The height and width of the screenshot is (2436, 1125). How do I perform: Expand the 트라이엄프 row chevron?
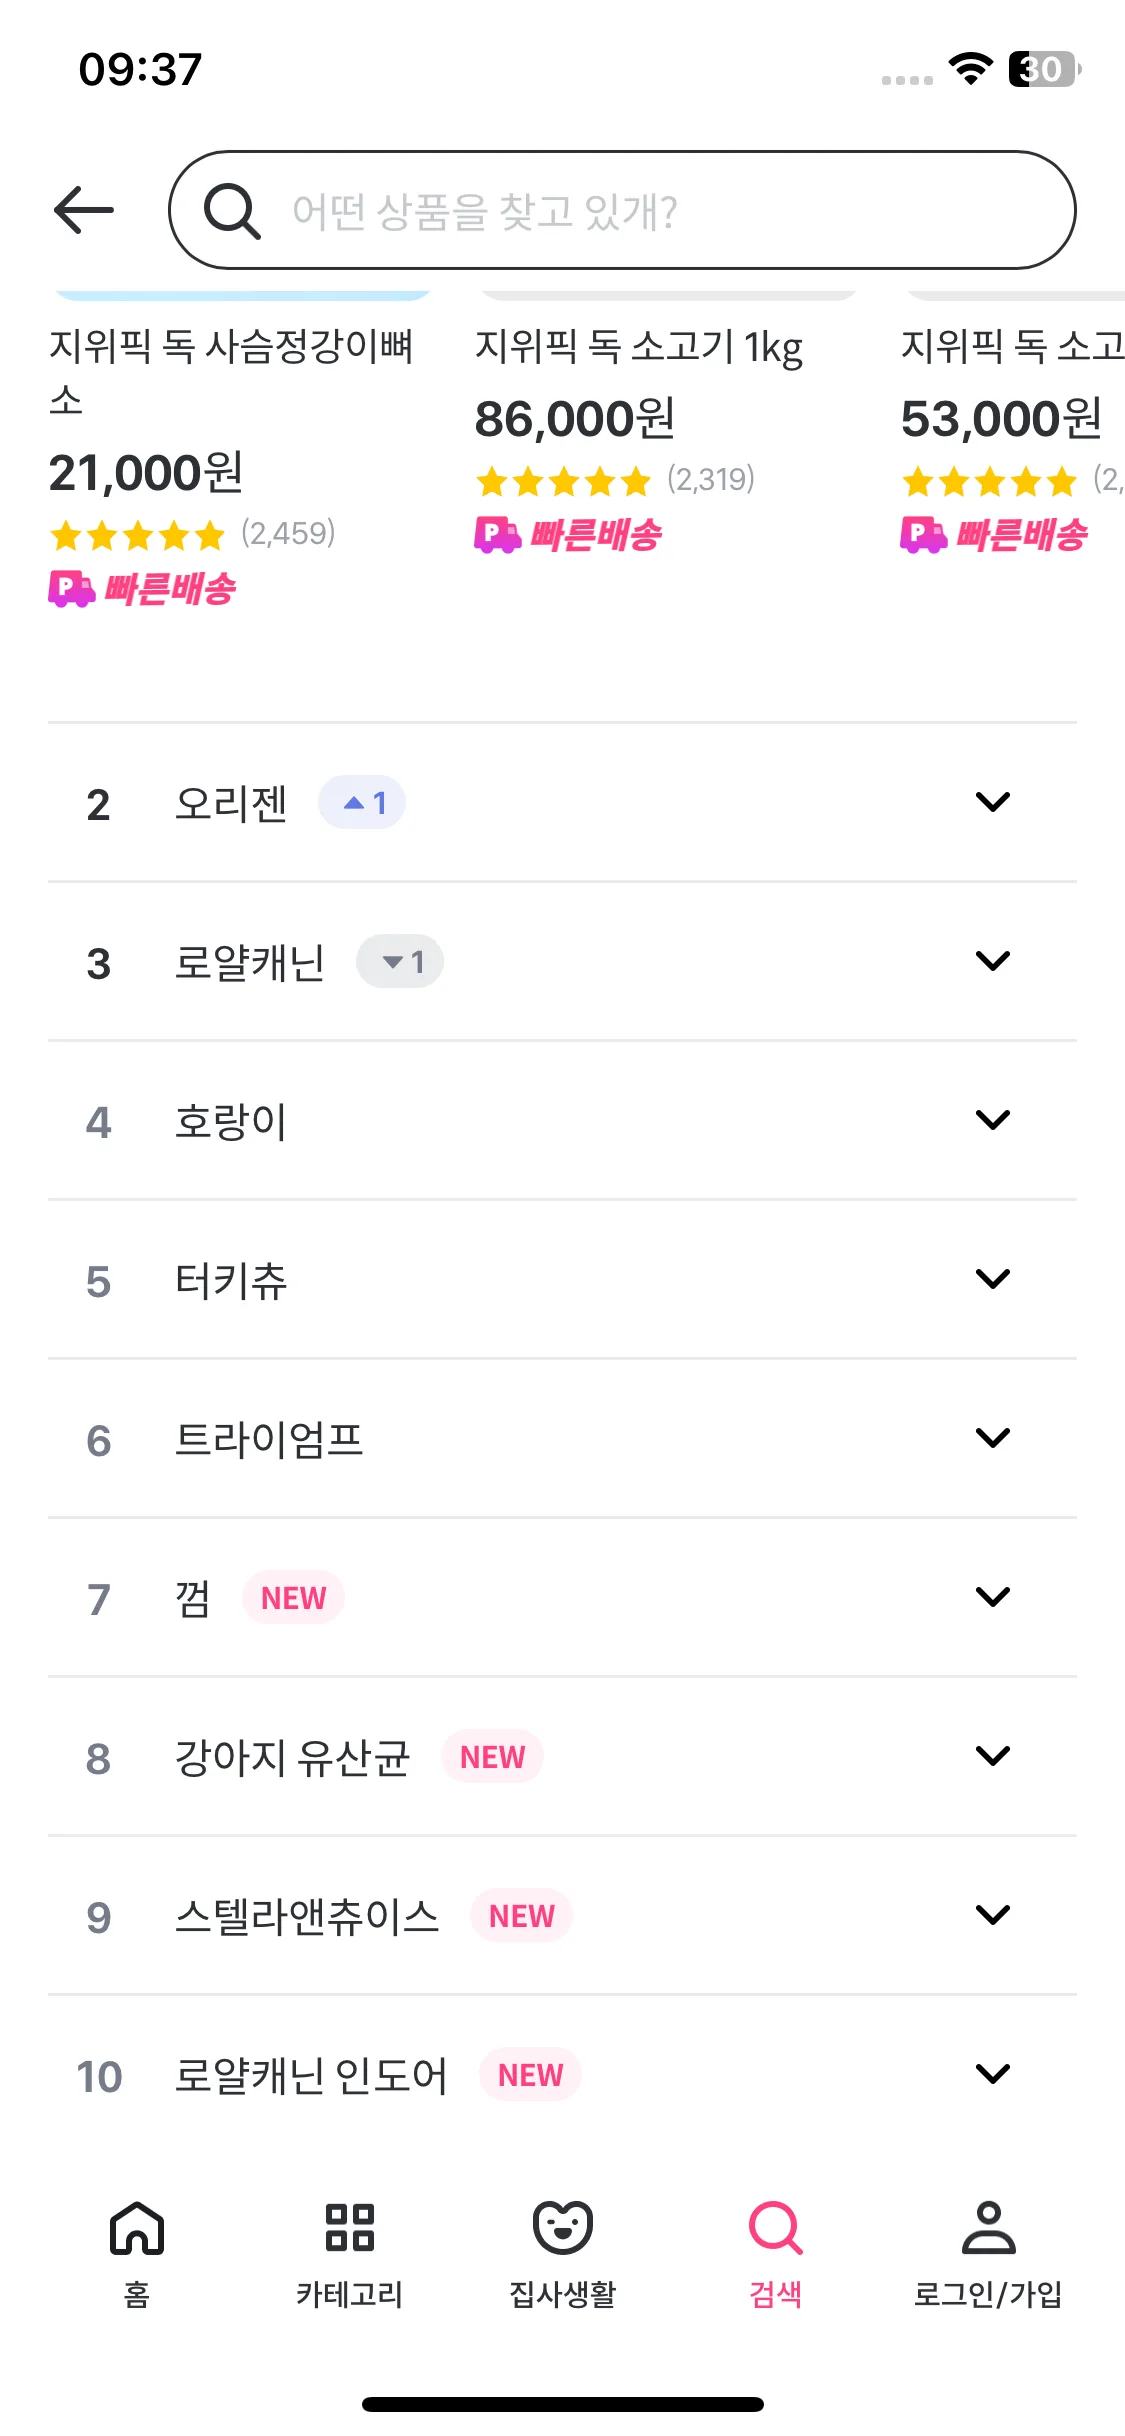pyautogui.click(x=993, y=1438)
